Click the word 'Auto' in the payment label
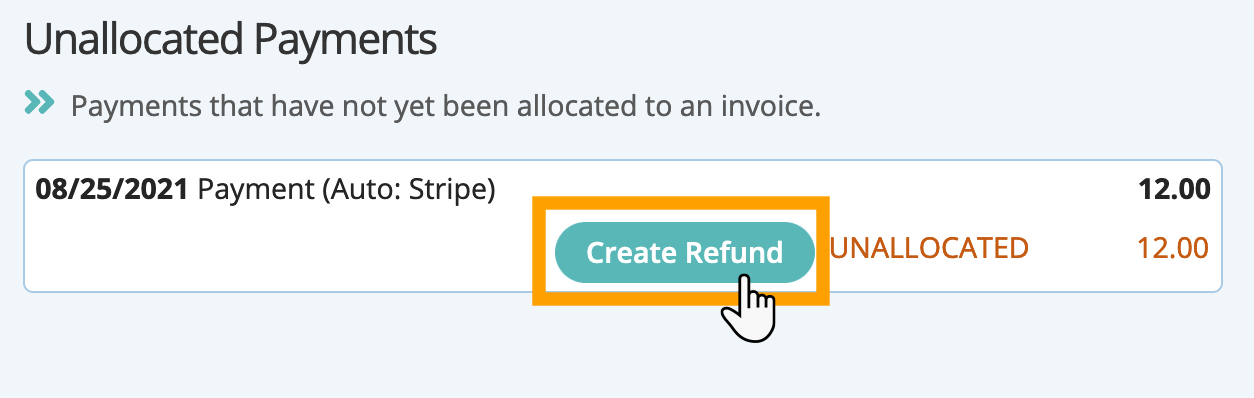This screenshot has width=1254, height=398. click(376, 189)
